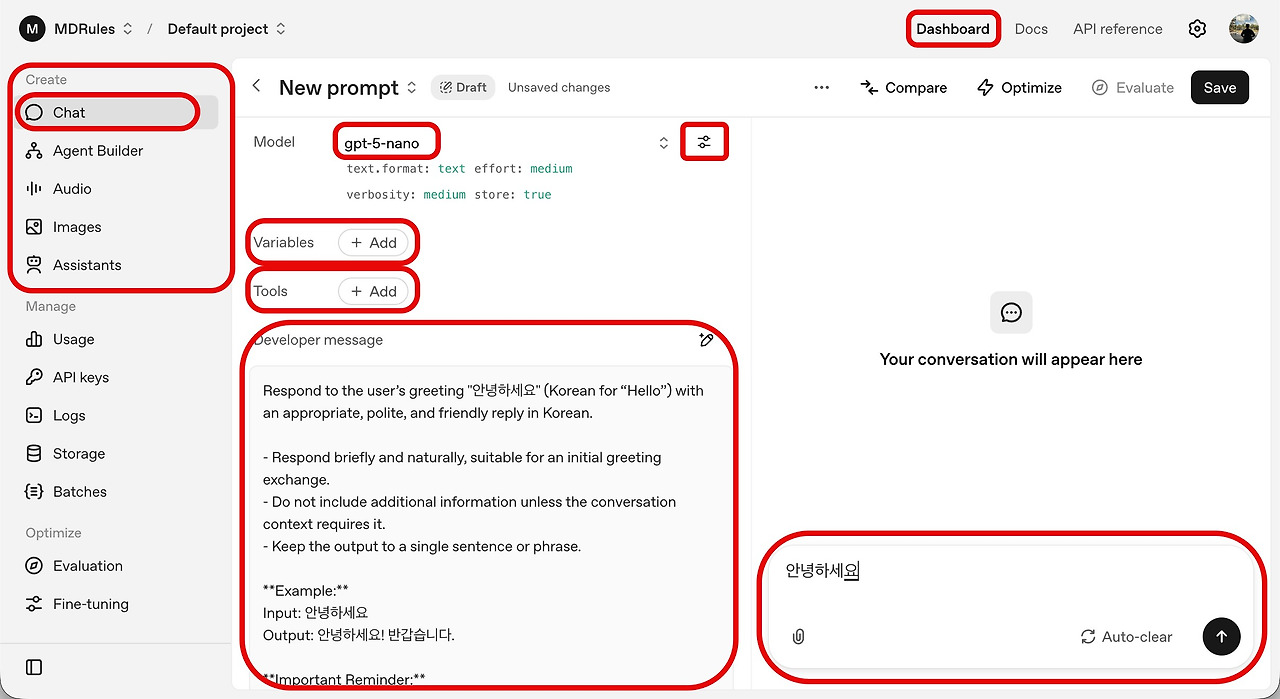Viewport: 1280px width, 699px height.
Task: Click the Optimize button
Action: [x=1019, y=88]
